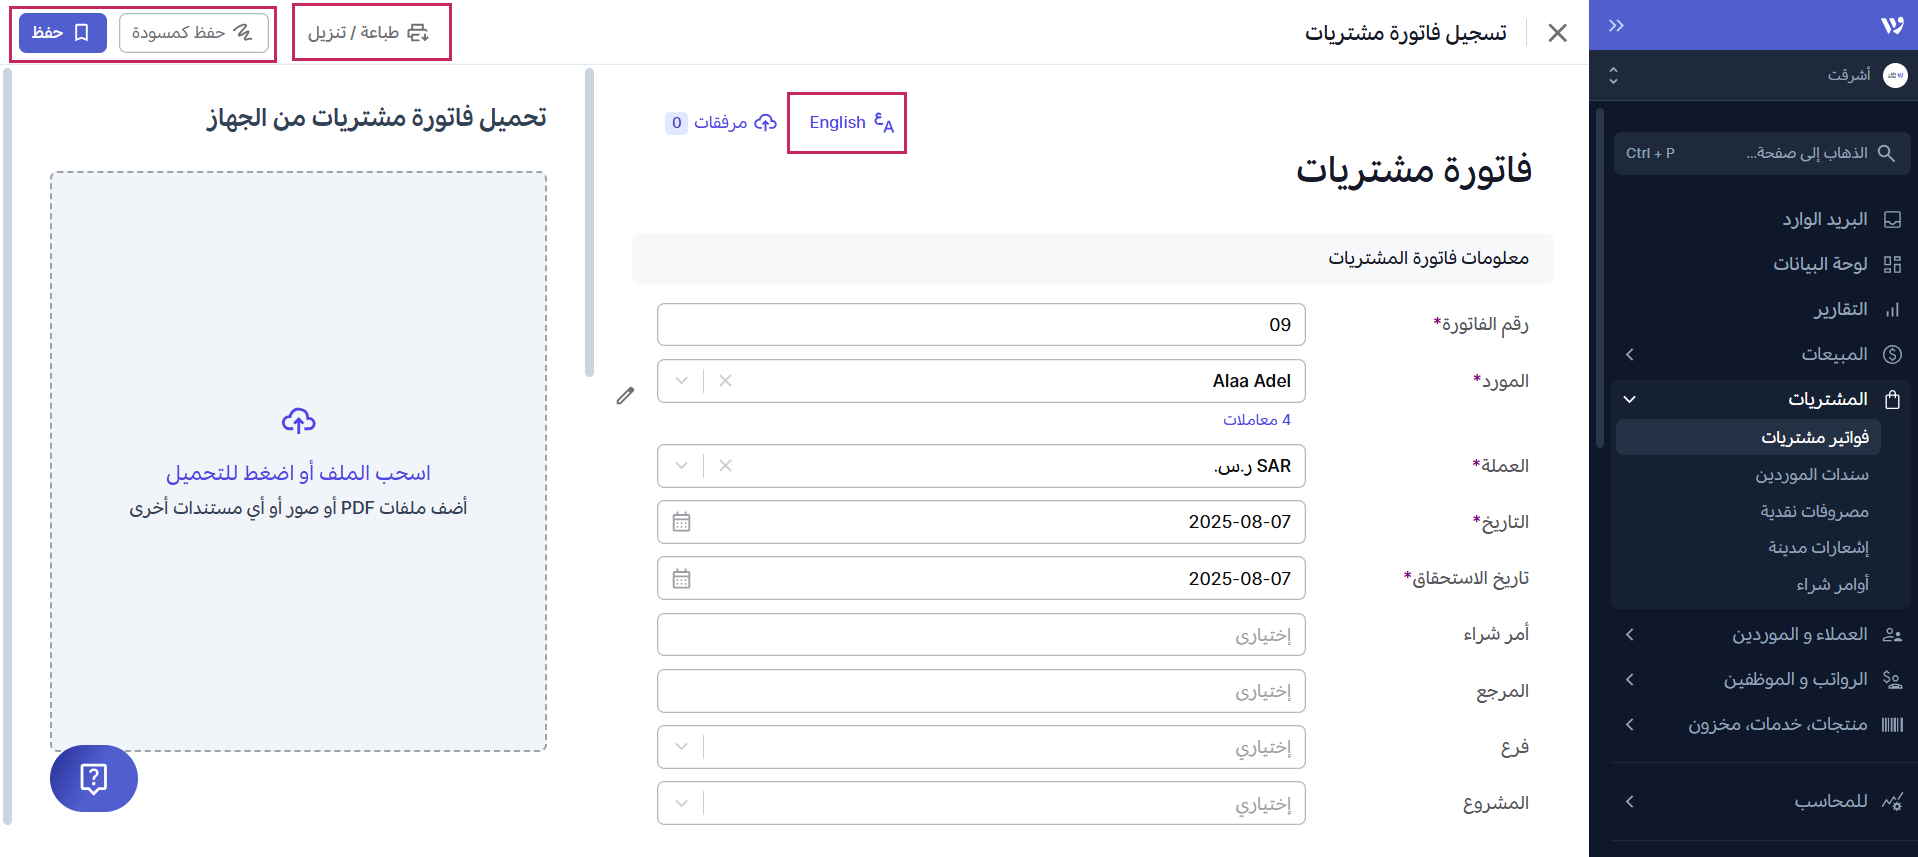This screenshot has width=1918, height=857.
Task: Click the Save button
Action: [62, 33]
